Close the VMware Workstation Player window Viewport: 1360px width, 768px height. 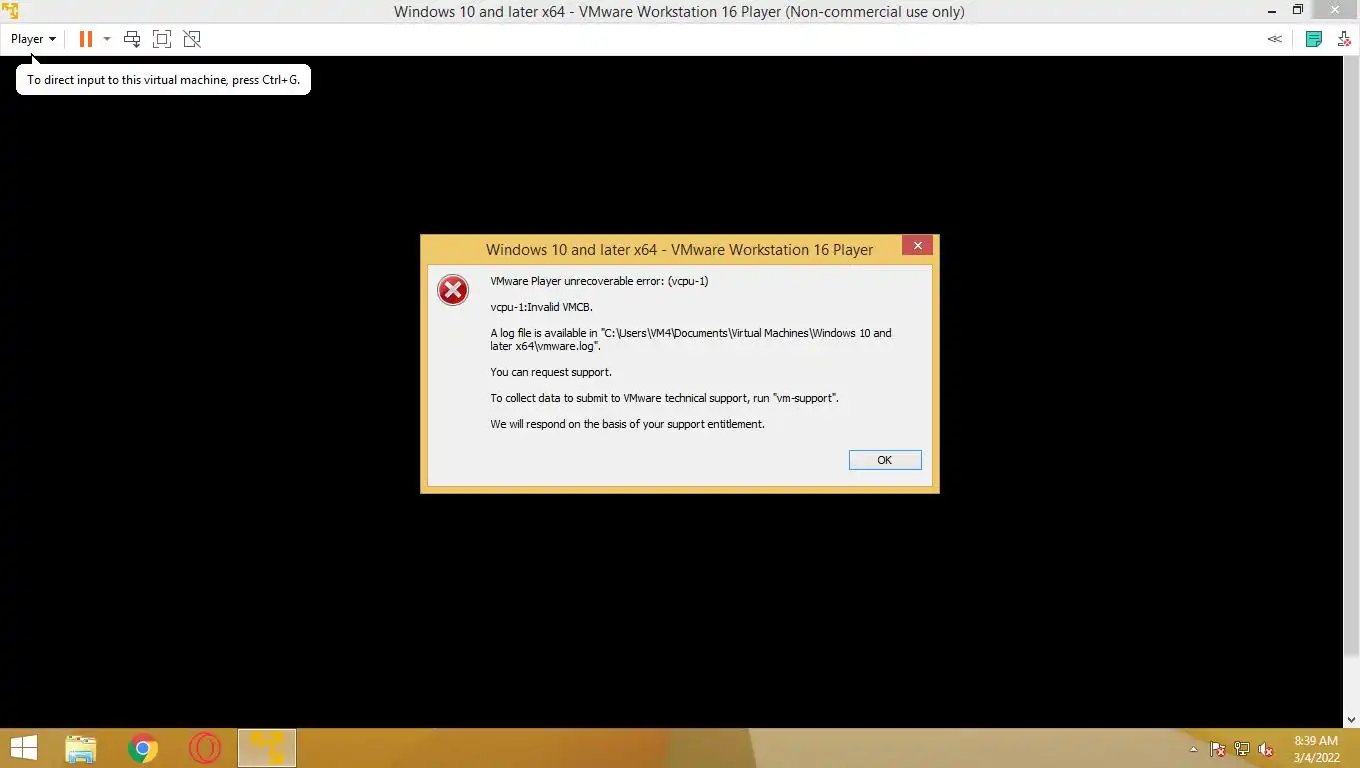click(1335, 11)
